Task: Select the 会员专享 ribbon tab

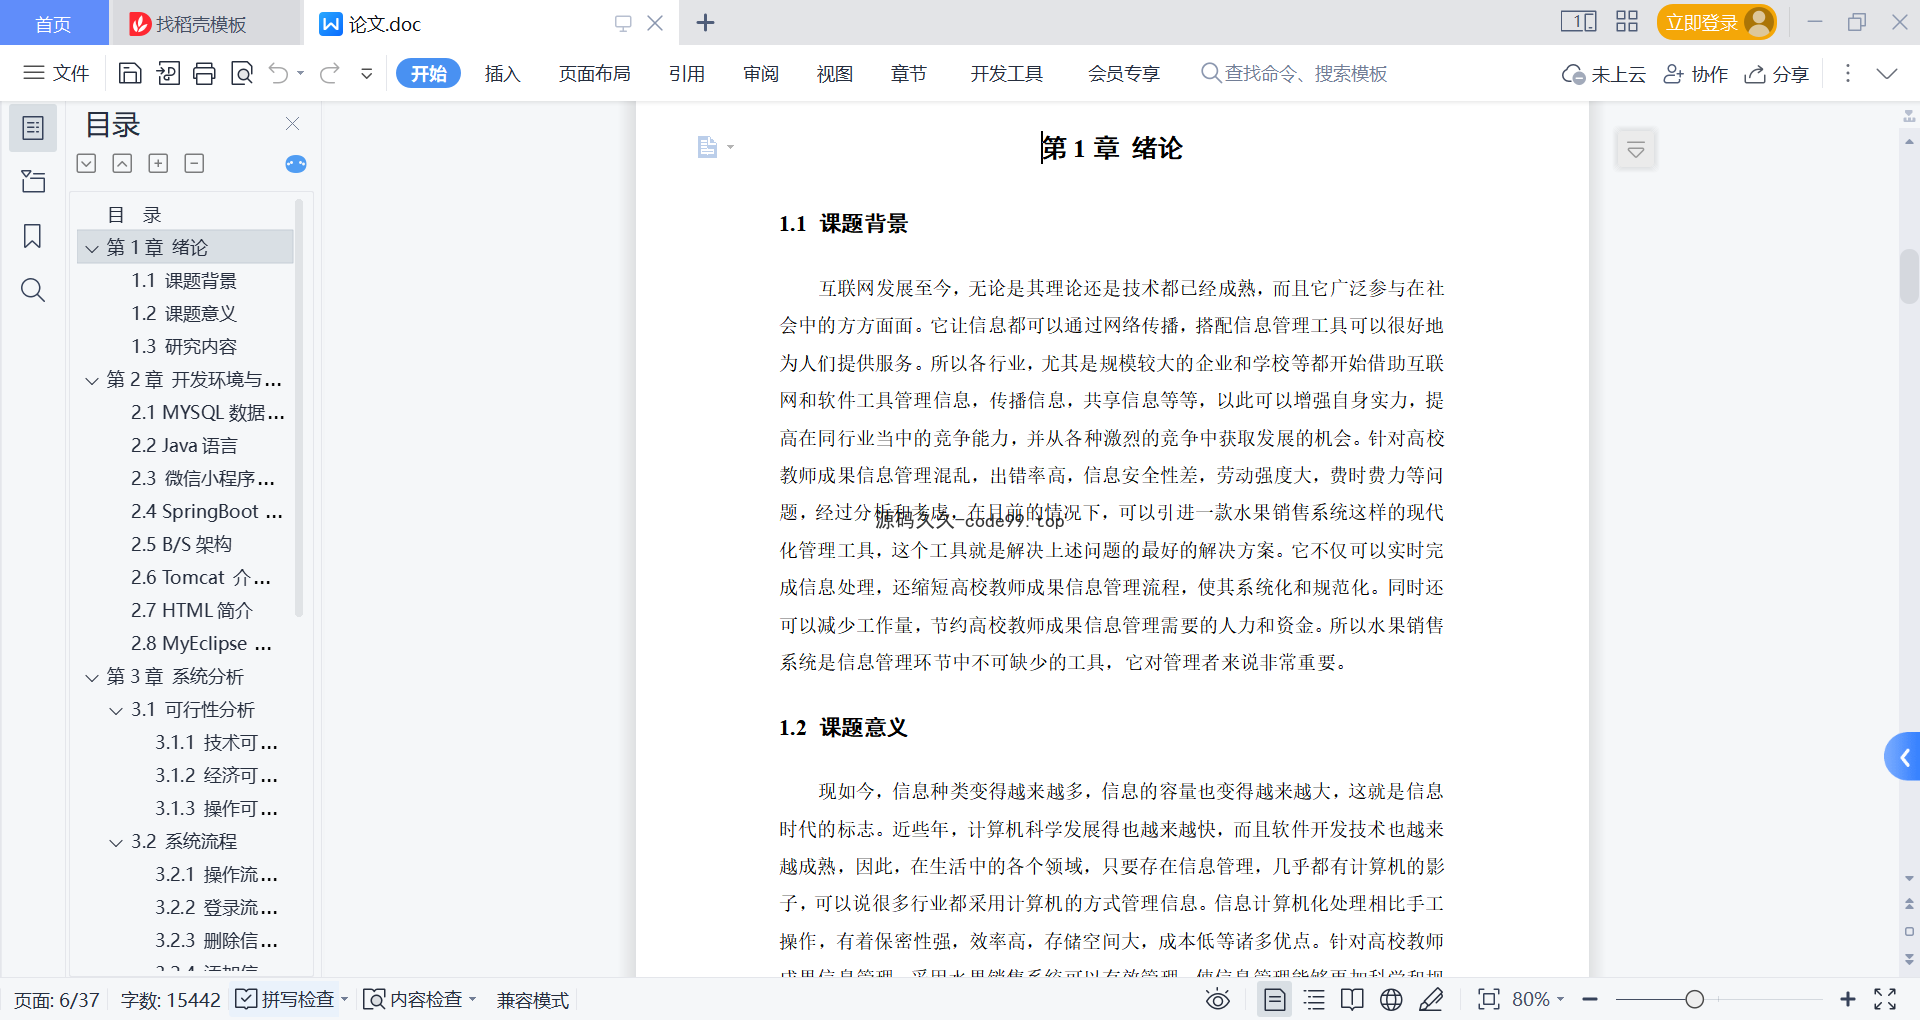Action: tap(1124, 73)
